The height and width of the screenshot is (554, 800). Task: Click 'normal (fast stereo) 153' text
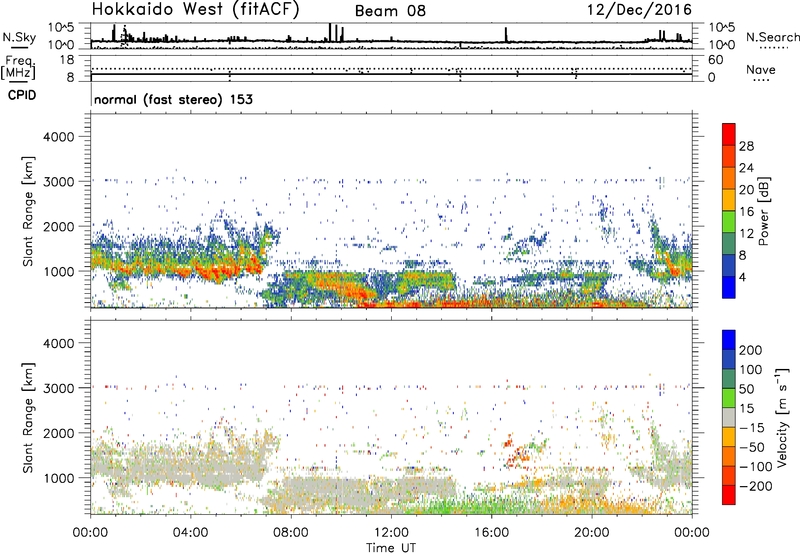173,99
